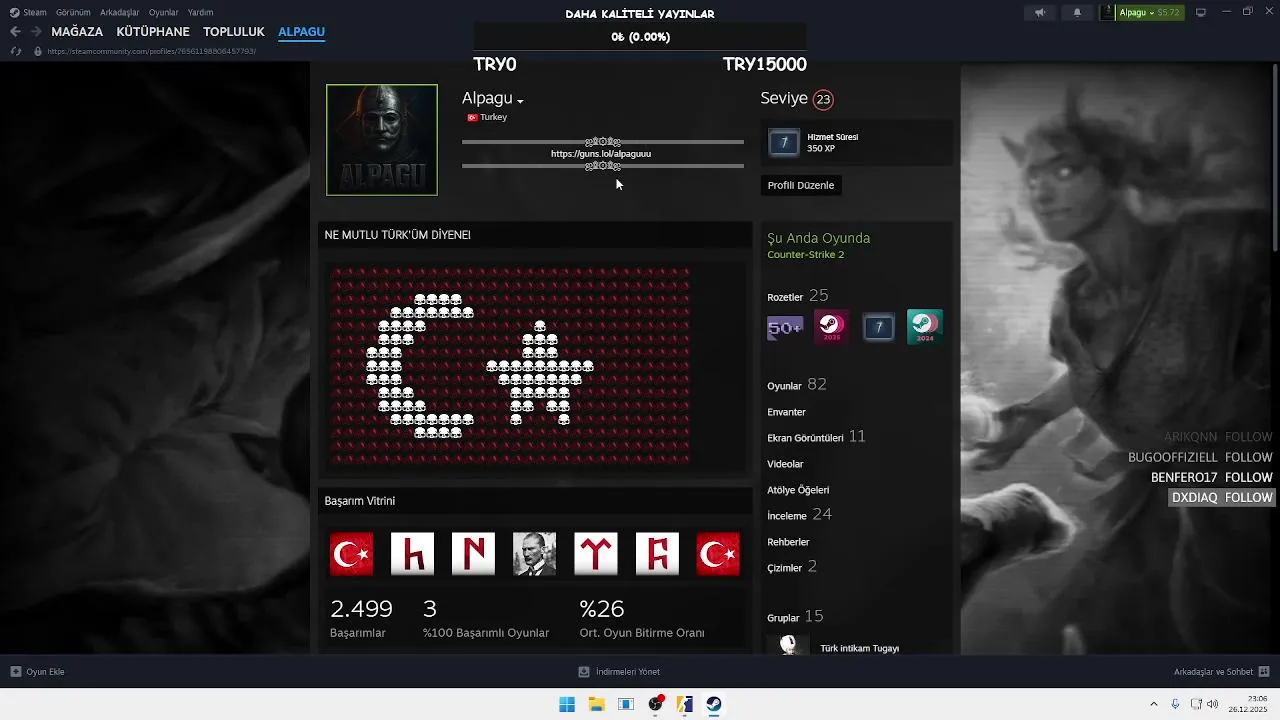Open the Counter-Strike 2 game link

(x=806, y=255)
